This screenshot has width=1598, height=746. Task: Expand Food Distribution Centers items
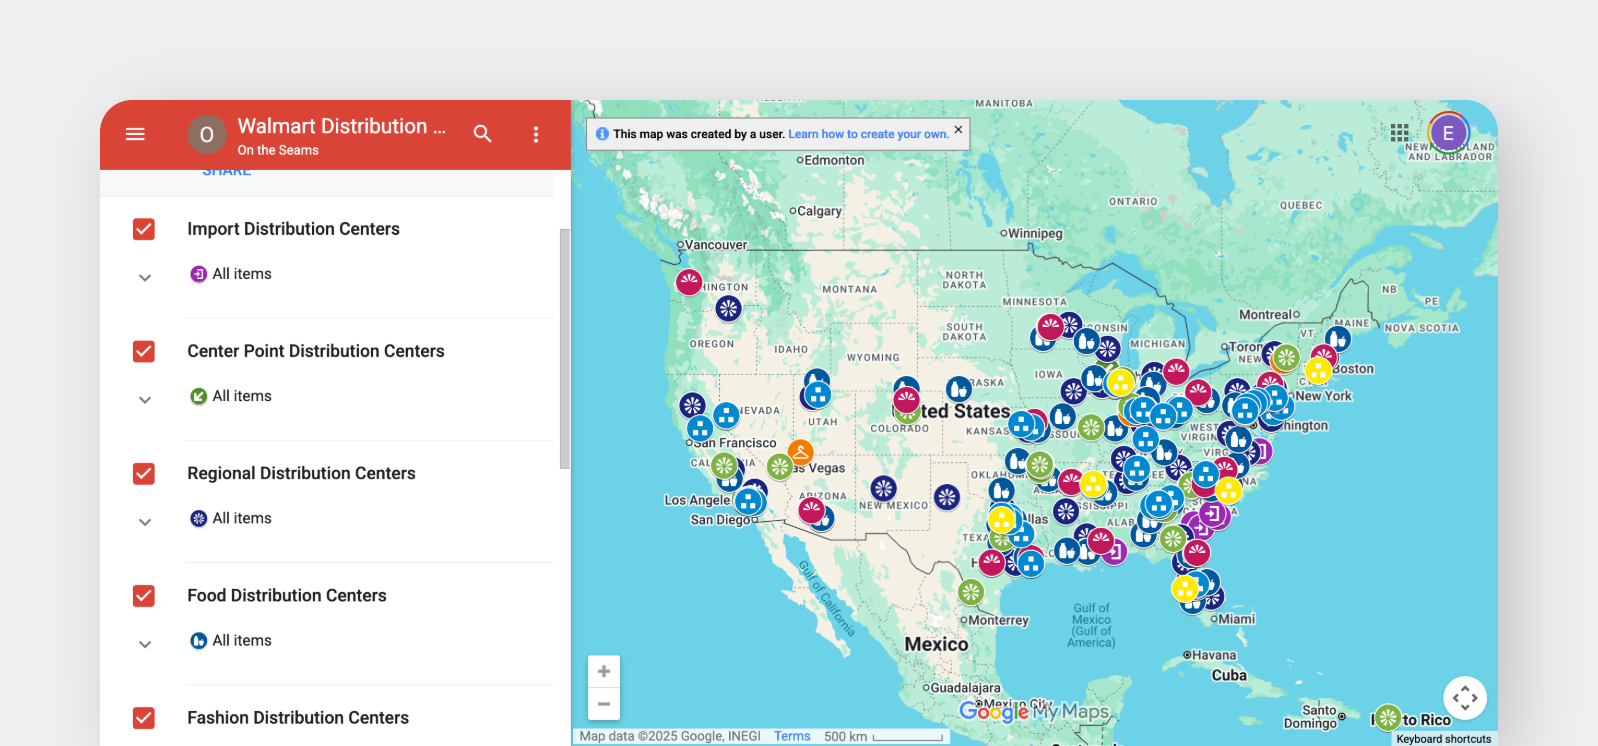145,644
